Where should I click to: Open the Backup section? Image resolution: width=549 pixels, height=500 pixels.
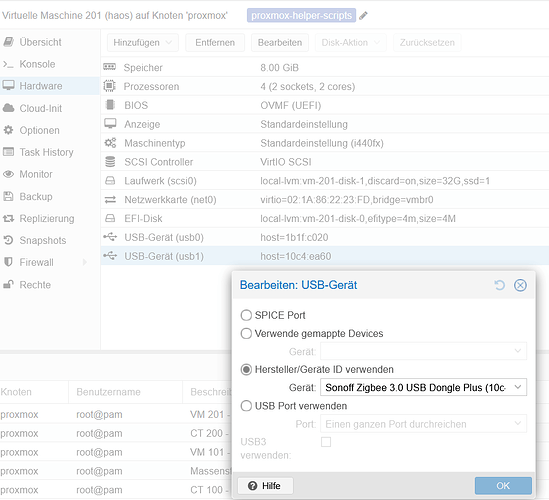tap(50, 196)
